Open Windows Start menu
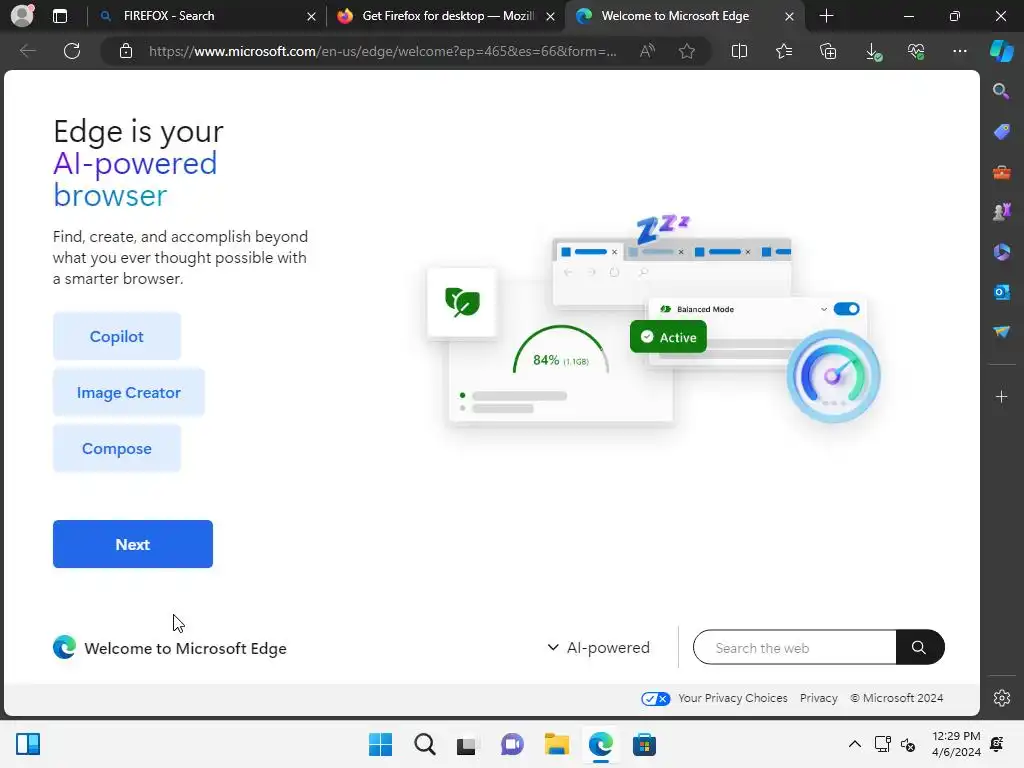The image size is (1024, 768). coord(380,744)
